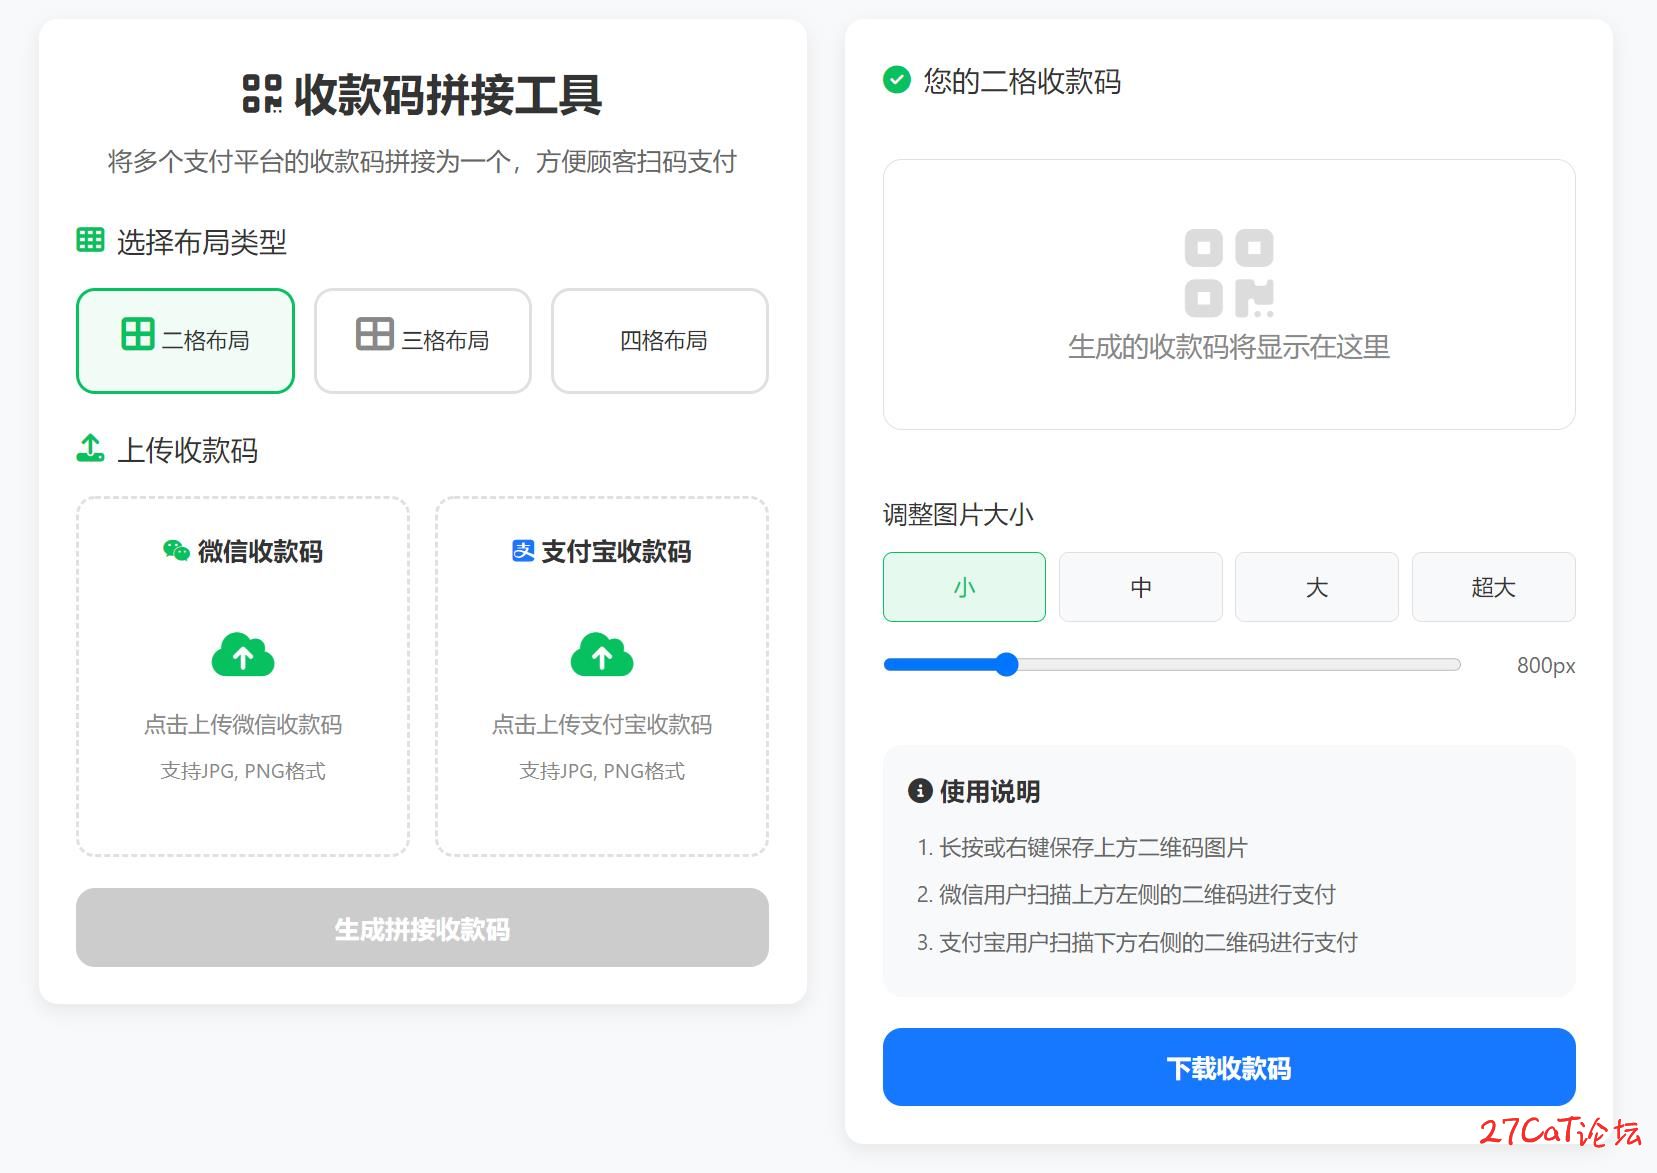Viewport: 1657px width, 1173px height.
Task: Click the generated QR code preview placeholder
Action: click(1229, 295)
